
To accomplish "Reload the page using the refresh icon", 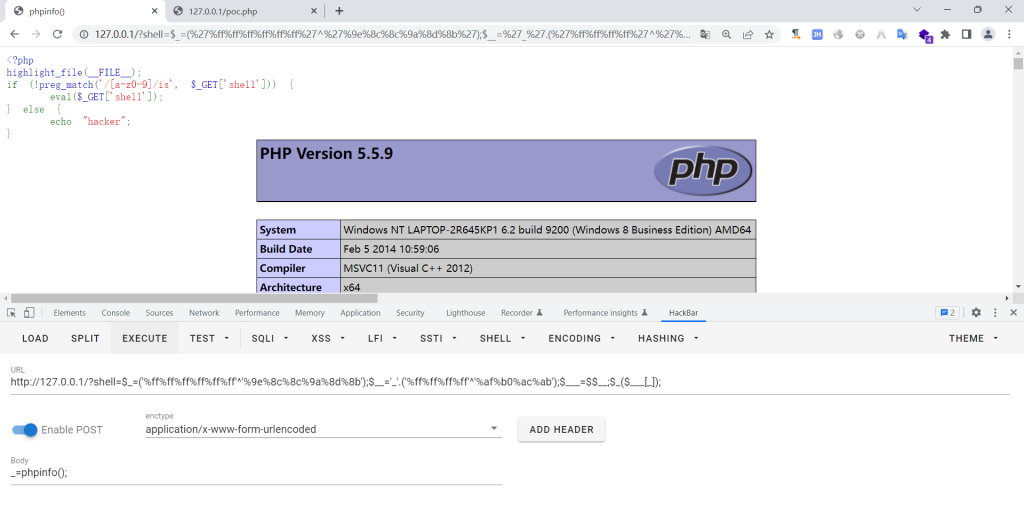I will pos(57,34).
